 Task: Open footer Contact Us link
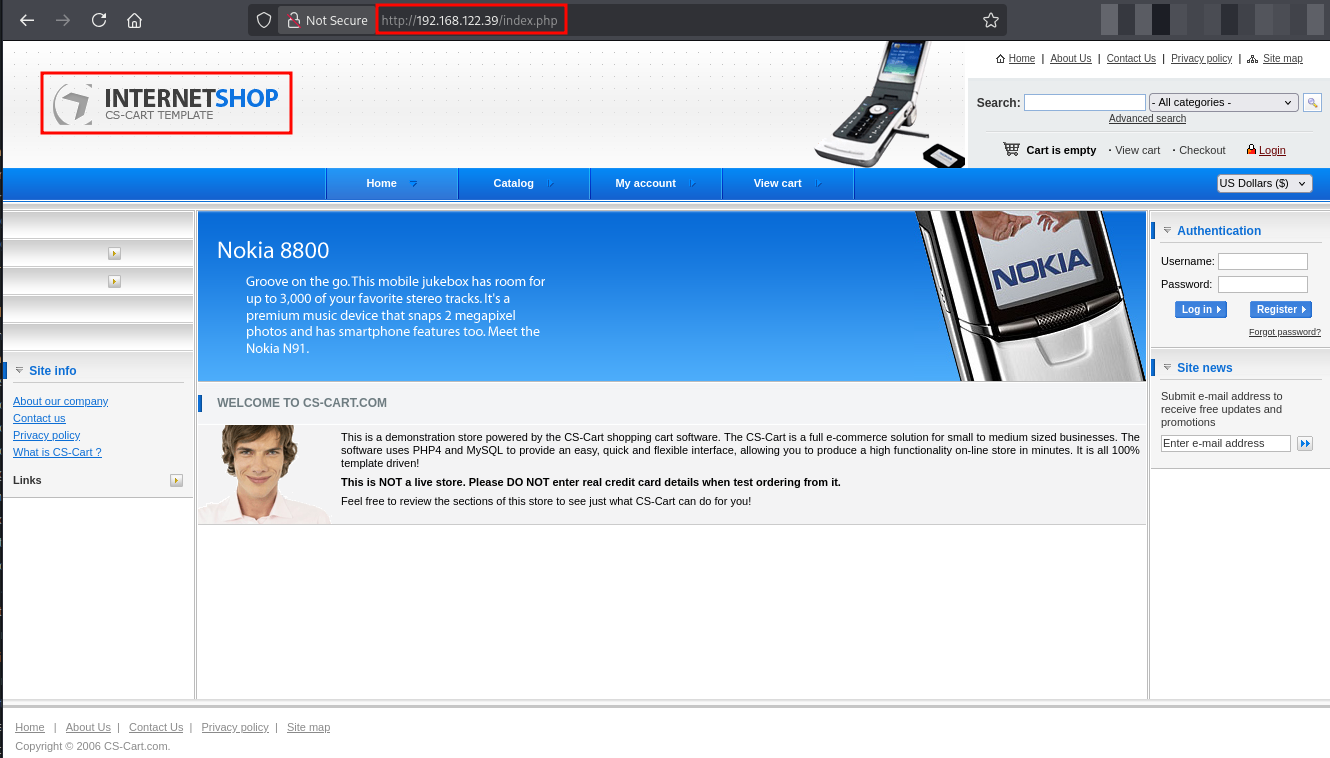[x=156, y=727]
